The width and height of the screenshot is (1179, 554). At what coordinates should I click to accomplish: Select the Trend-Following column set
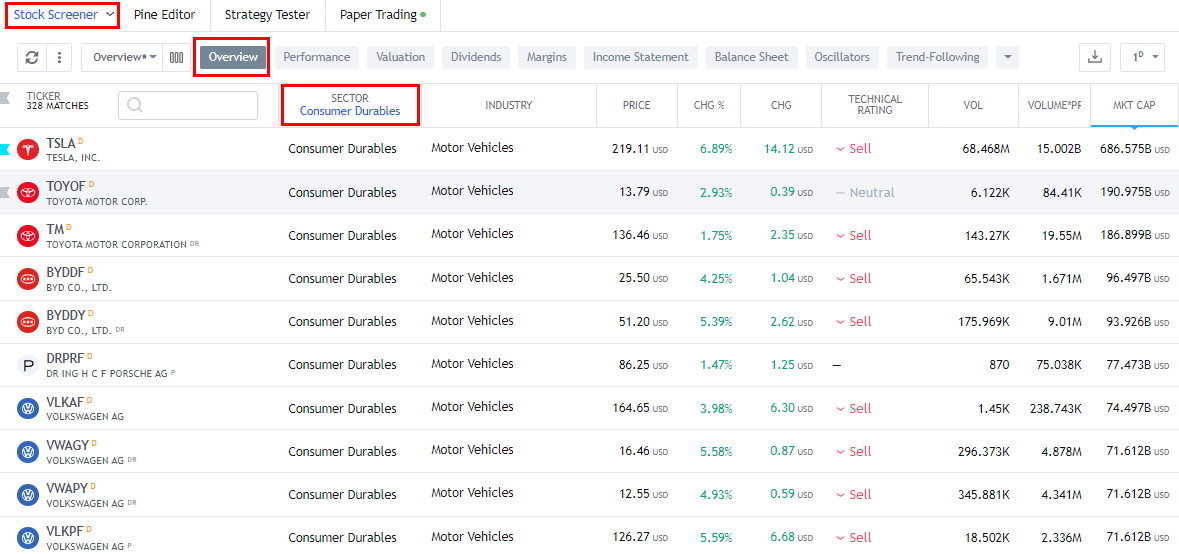point(938,57)
